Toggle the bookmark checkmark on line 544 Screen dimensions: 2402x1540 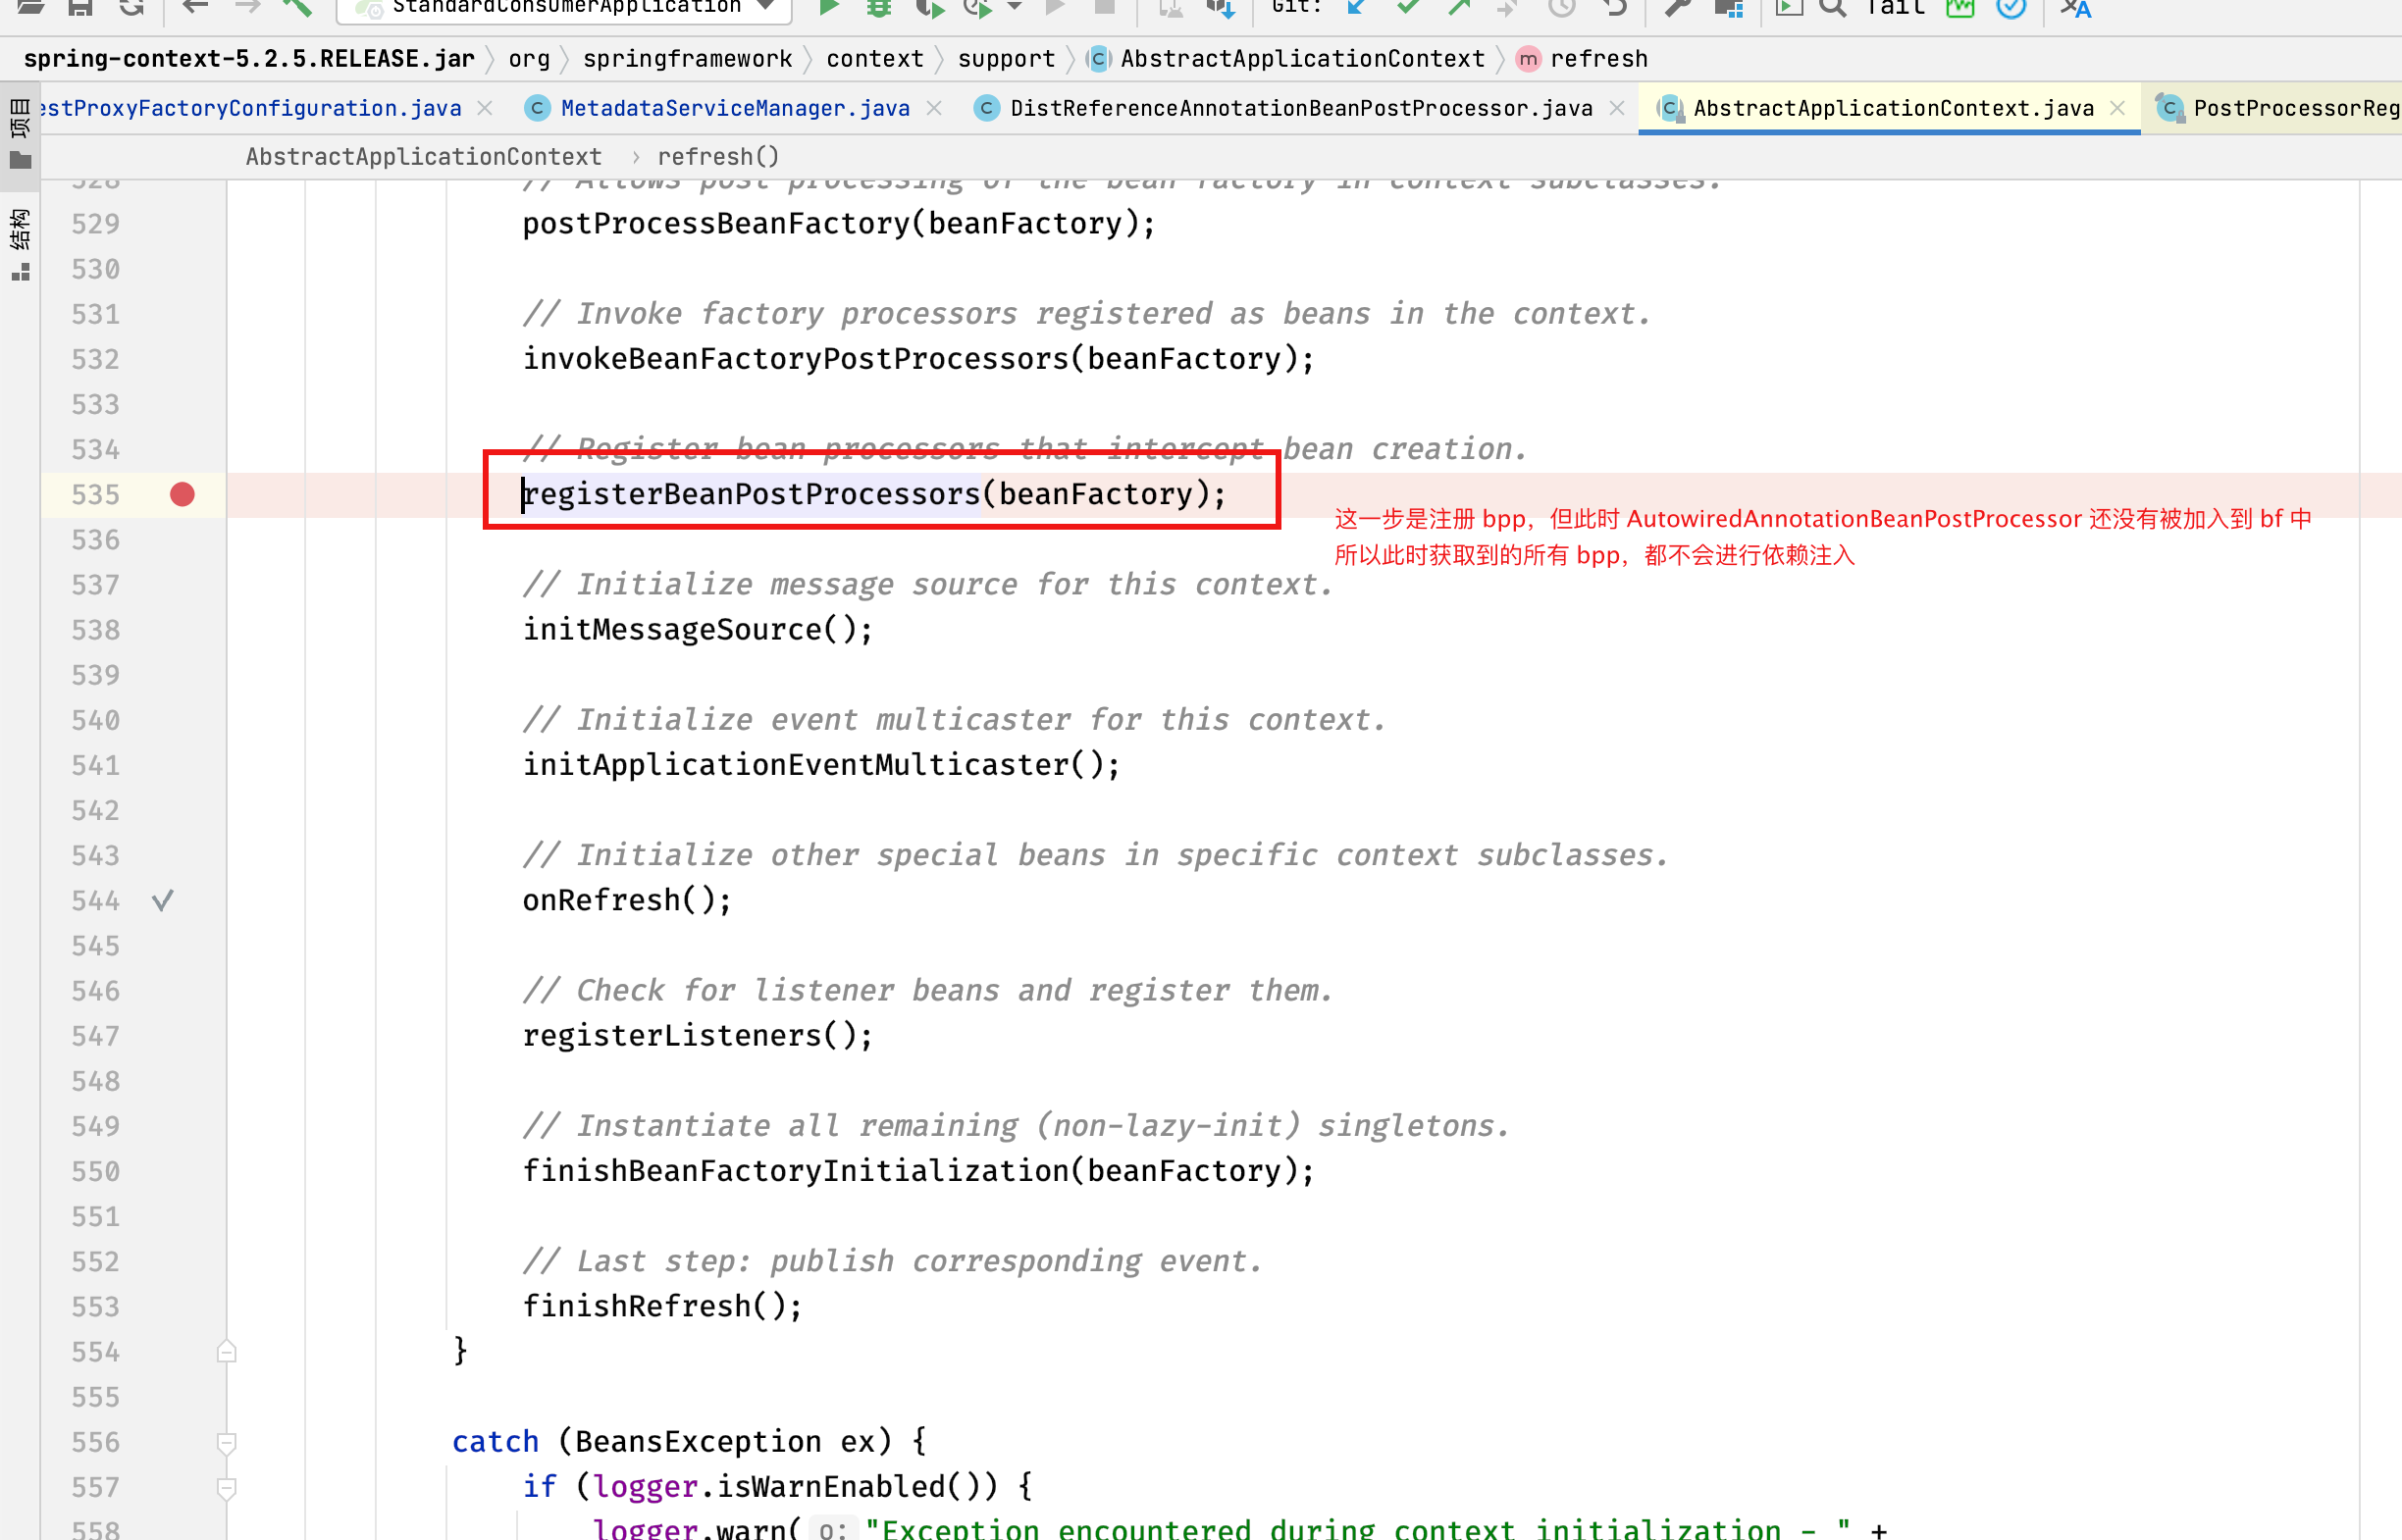[x=163, y=900]
